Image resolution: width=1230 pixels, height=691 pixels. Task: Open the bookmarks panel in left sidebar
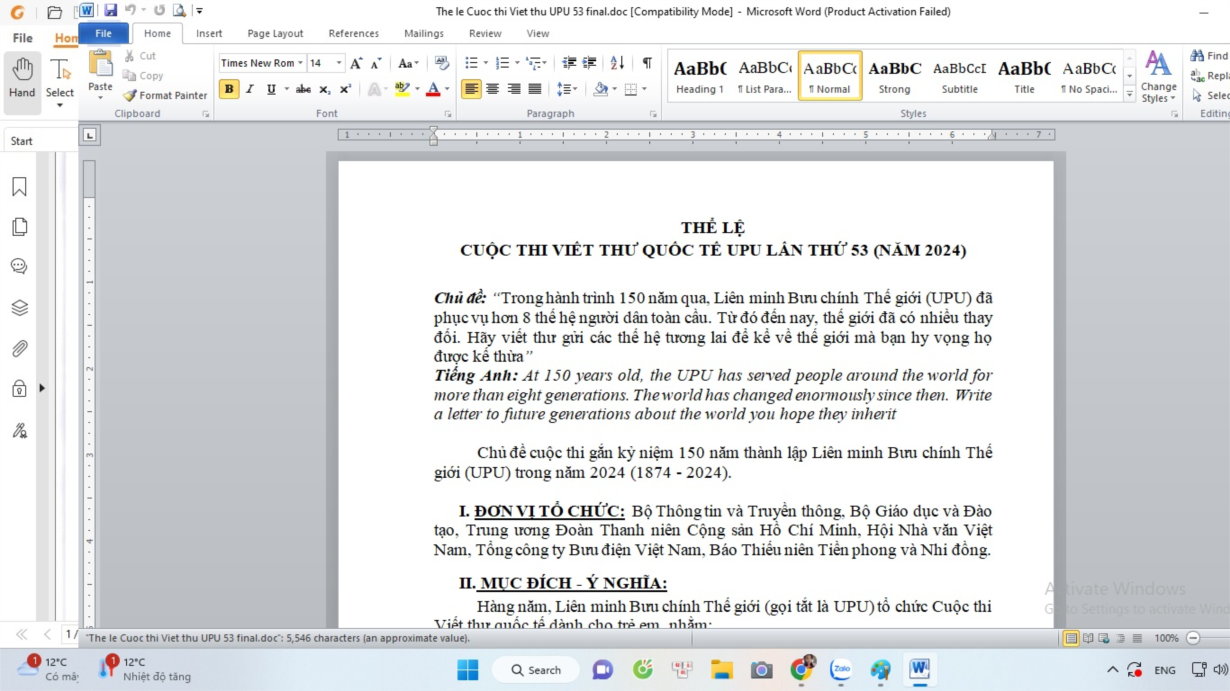click(x=19, y=187)
